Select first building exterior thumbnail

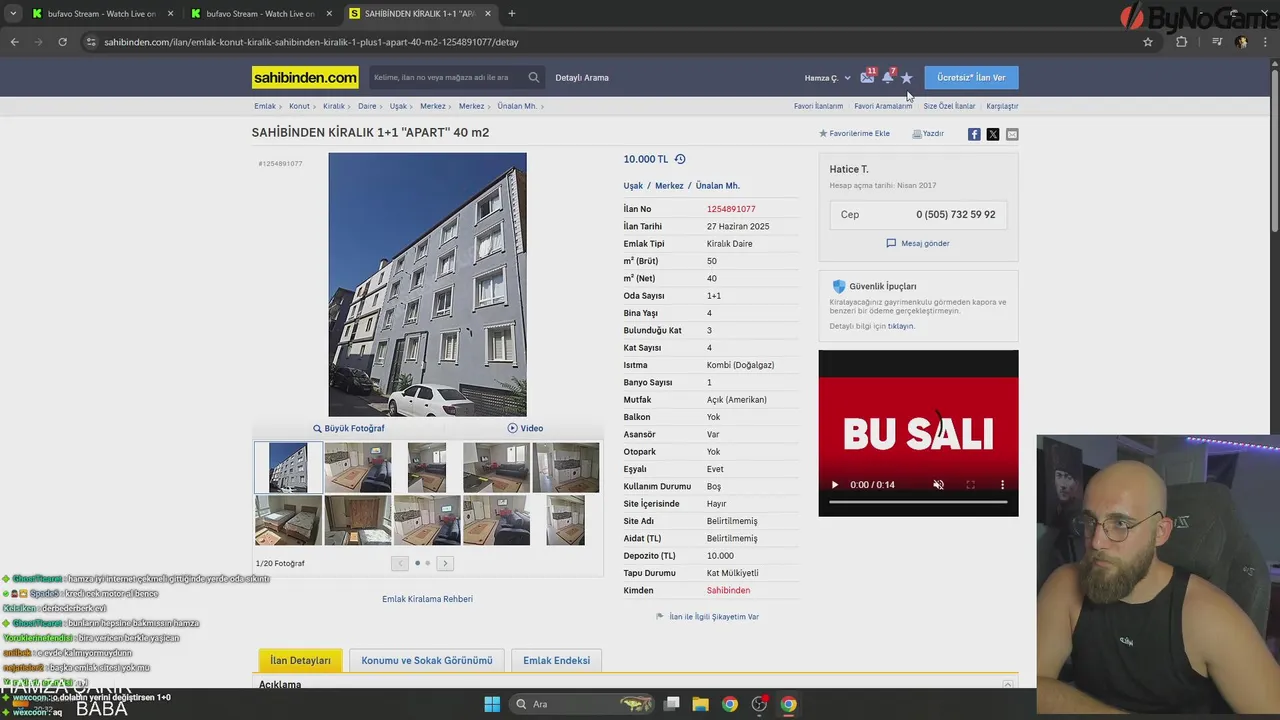click(x=288, y=467)
